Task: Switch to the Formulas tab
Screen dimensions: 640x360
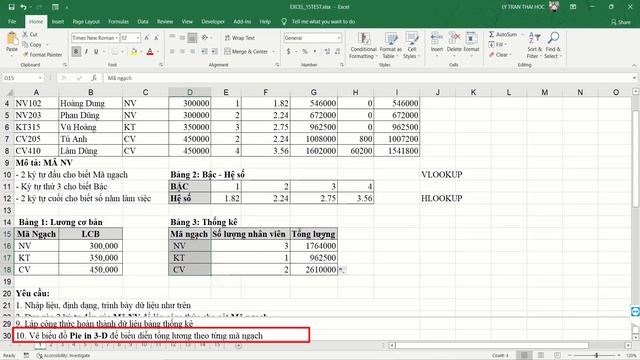Action: [x=118, y=22]
